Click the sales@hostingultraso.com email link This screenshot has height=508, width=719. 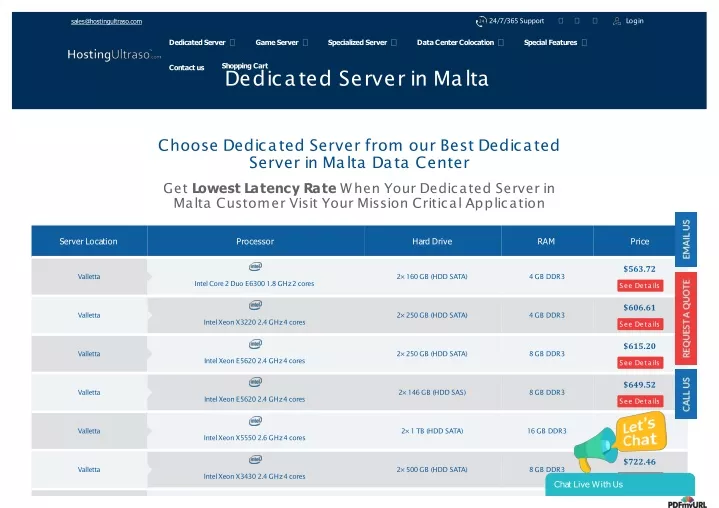click(x=106, y=22)
